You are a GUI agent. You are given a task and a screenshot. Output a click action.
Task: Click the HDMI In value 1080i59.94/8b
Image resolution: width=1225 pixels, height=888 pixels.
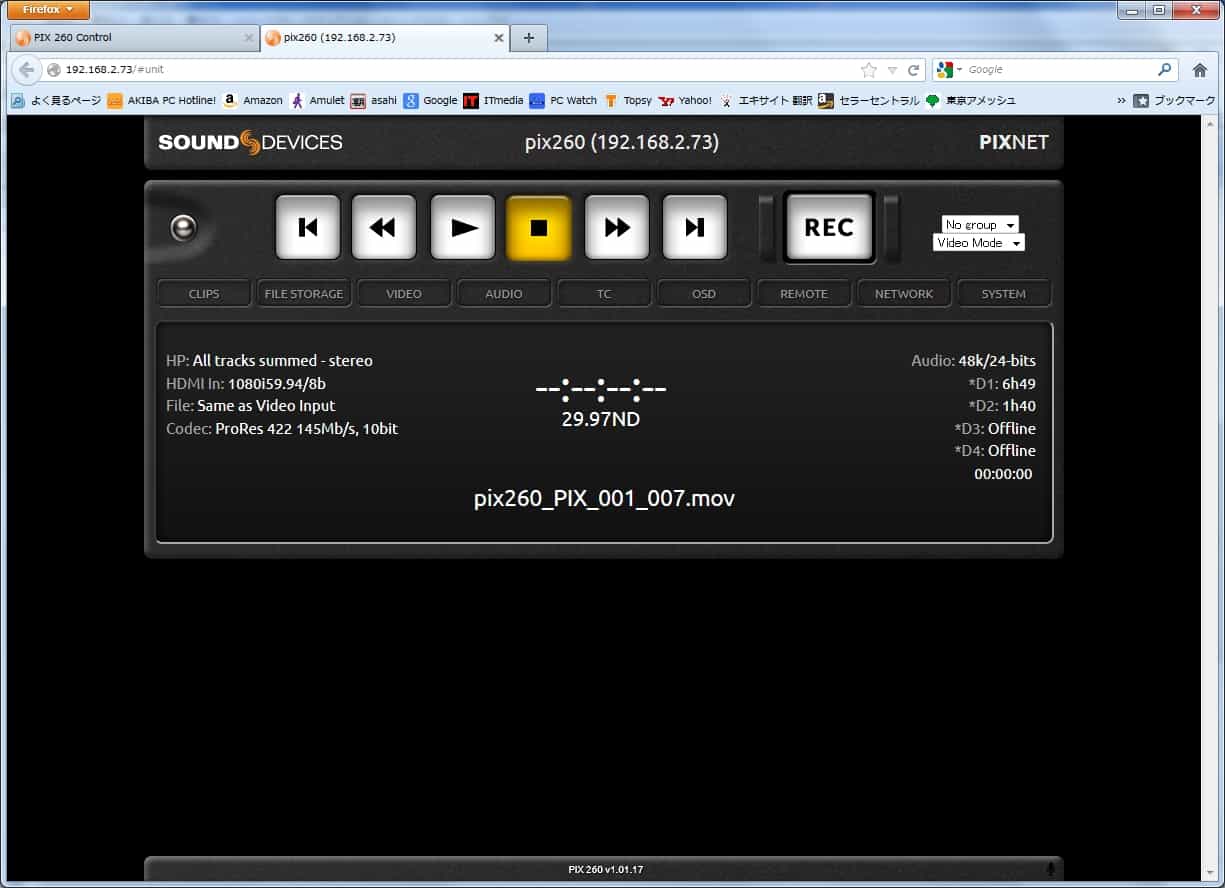[x=277, y=383]
